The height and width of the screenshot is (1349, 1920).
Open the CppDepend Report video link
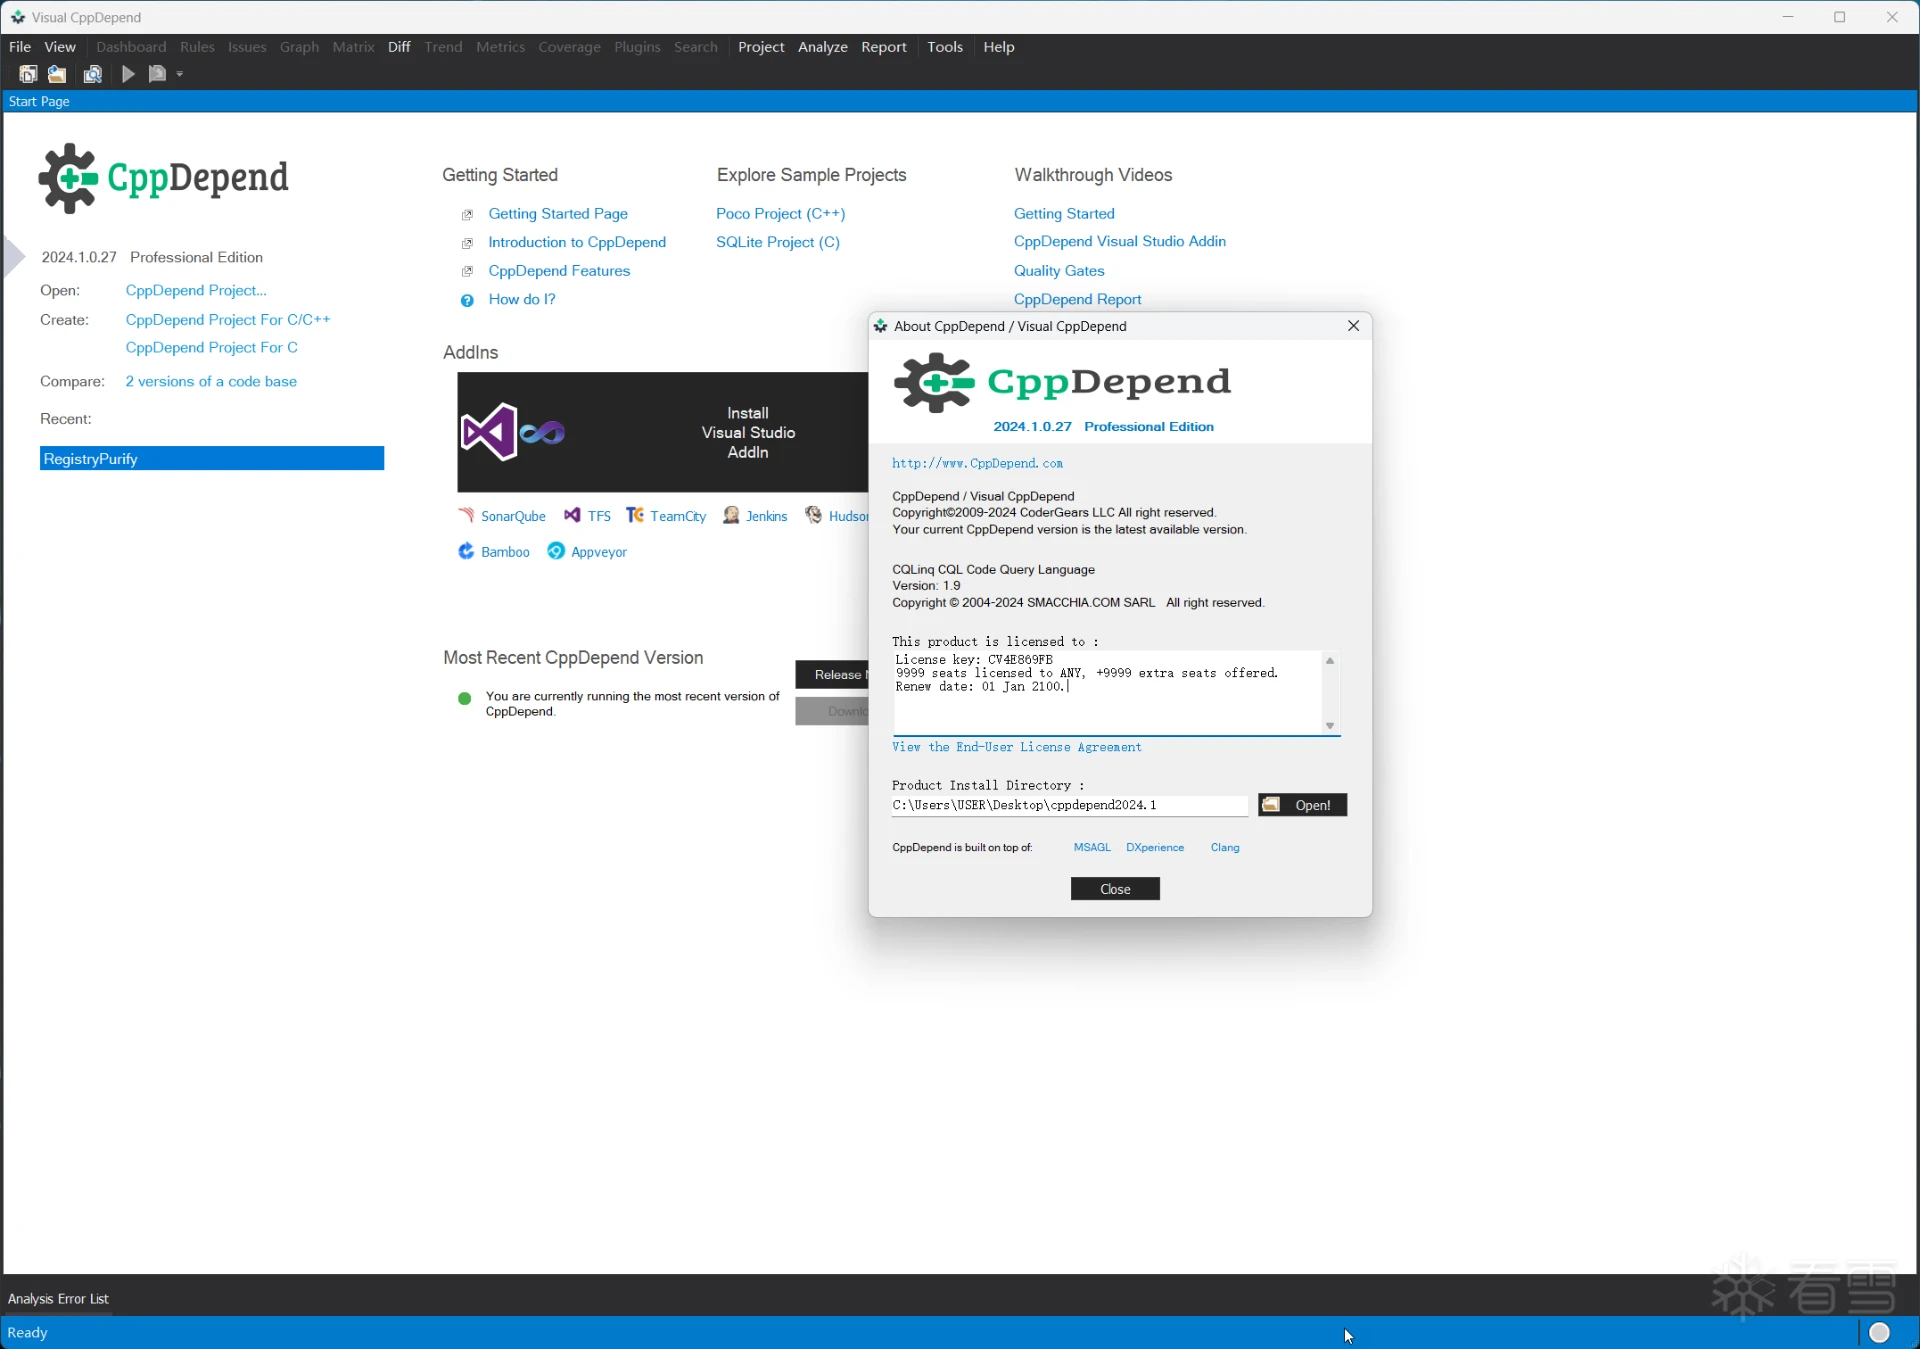[x=1077, y=299]
